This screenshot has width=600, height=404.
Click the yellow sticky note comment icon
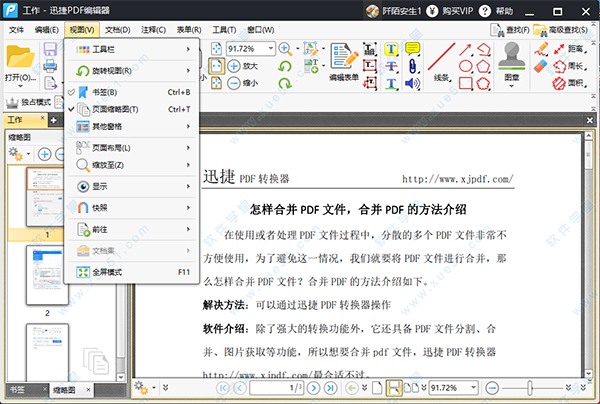(x=412, y=49)
